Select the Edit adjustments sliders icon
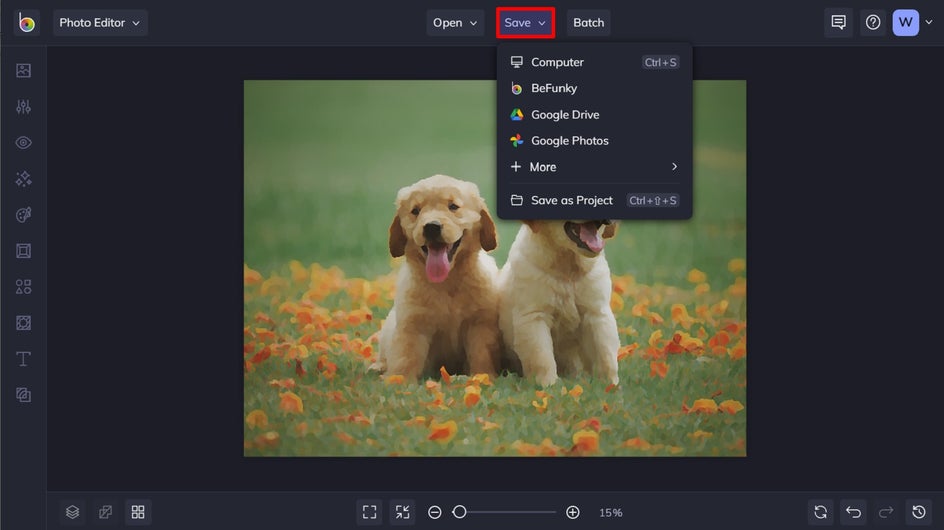This screenshot has width=944, height=530. click(x=23, y=107)
